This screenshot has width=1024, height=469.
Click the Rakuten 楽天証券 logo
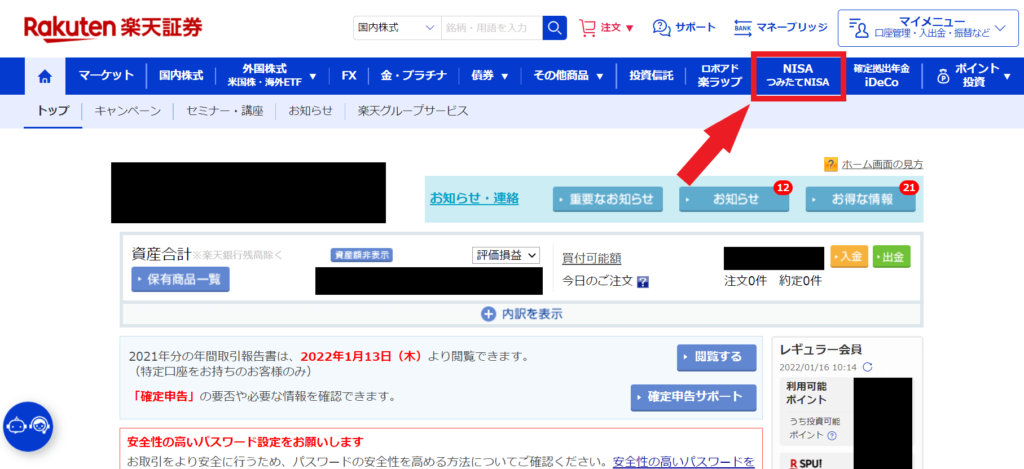tap(114, 27)
